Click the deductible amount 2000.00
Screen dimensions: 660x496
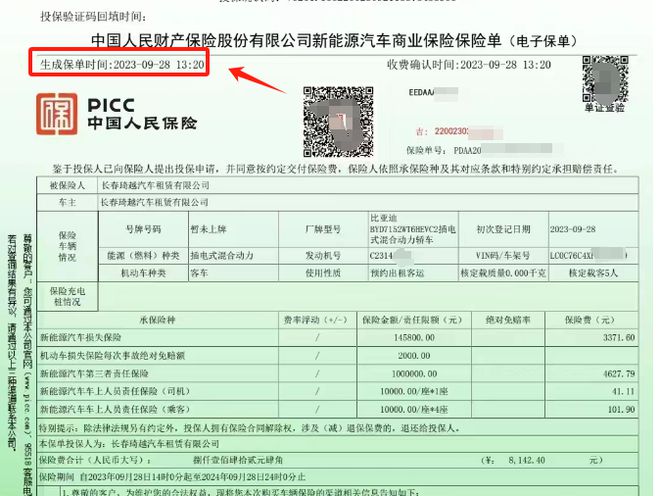coord(414,356)
